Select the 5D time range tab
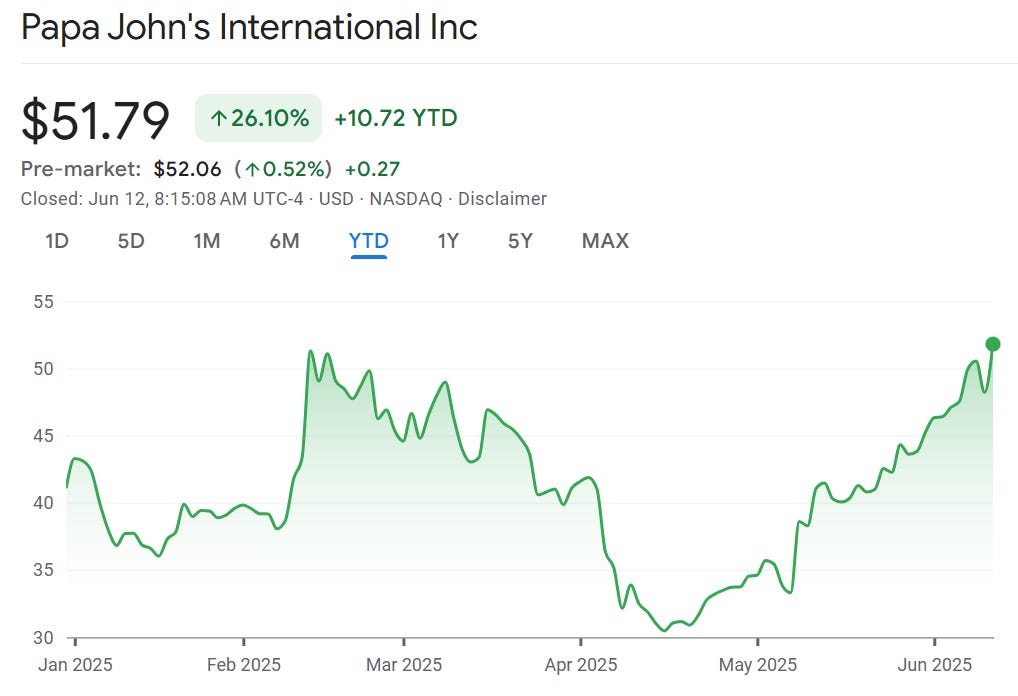 (130, 241)
